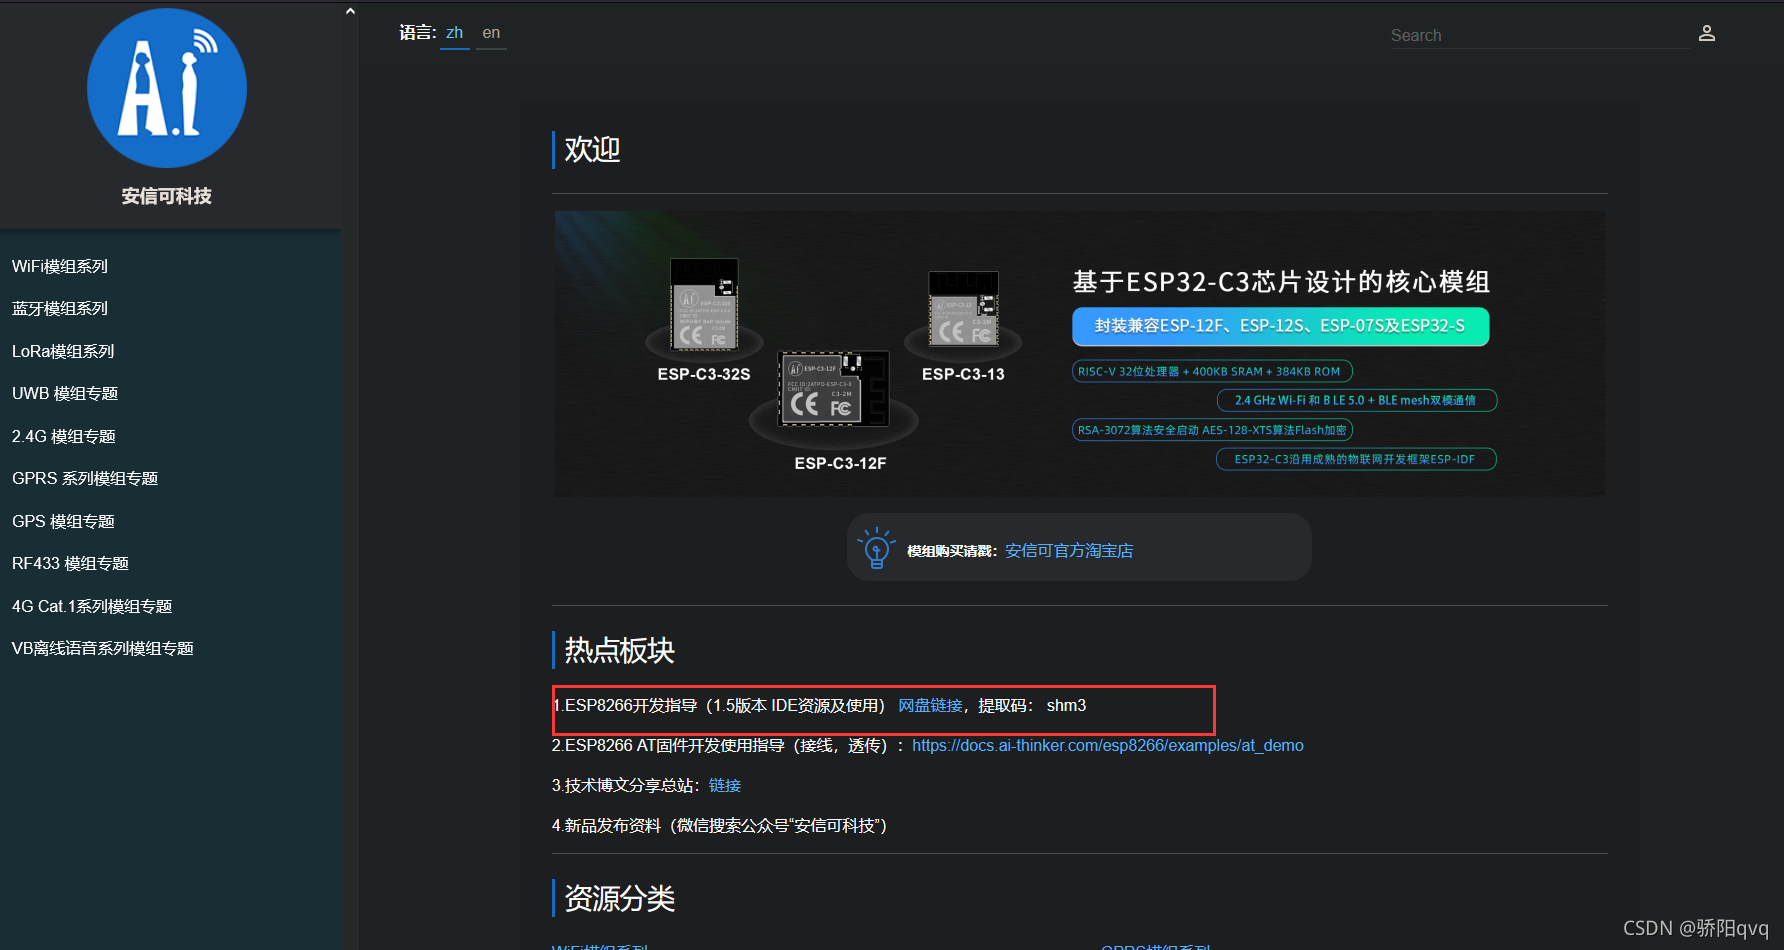Image resolution: width=1784 pixels, height=950 pixels.
Task: Click the lightbulb icon beside purchase note
Action: pos(876,548)
